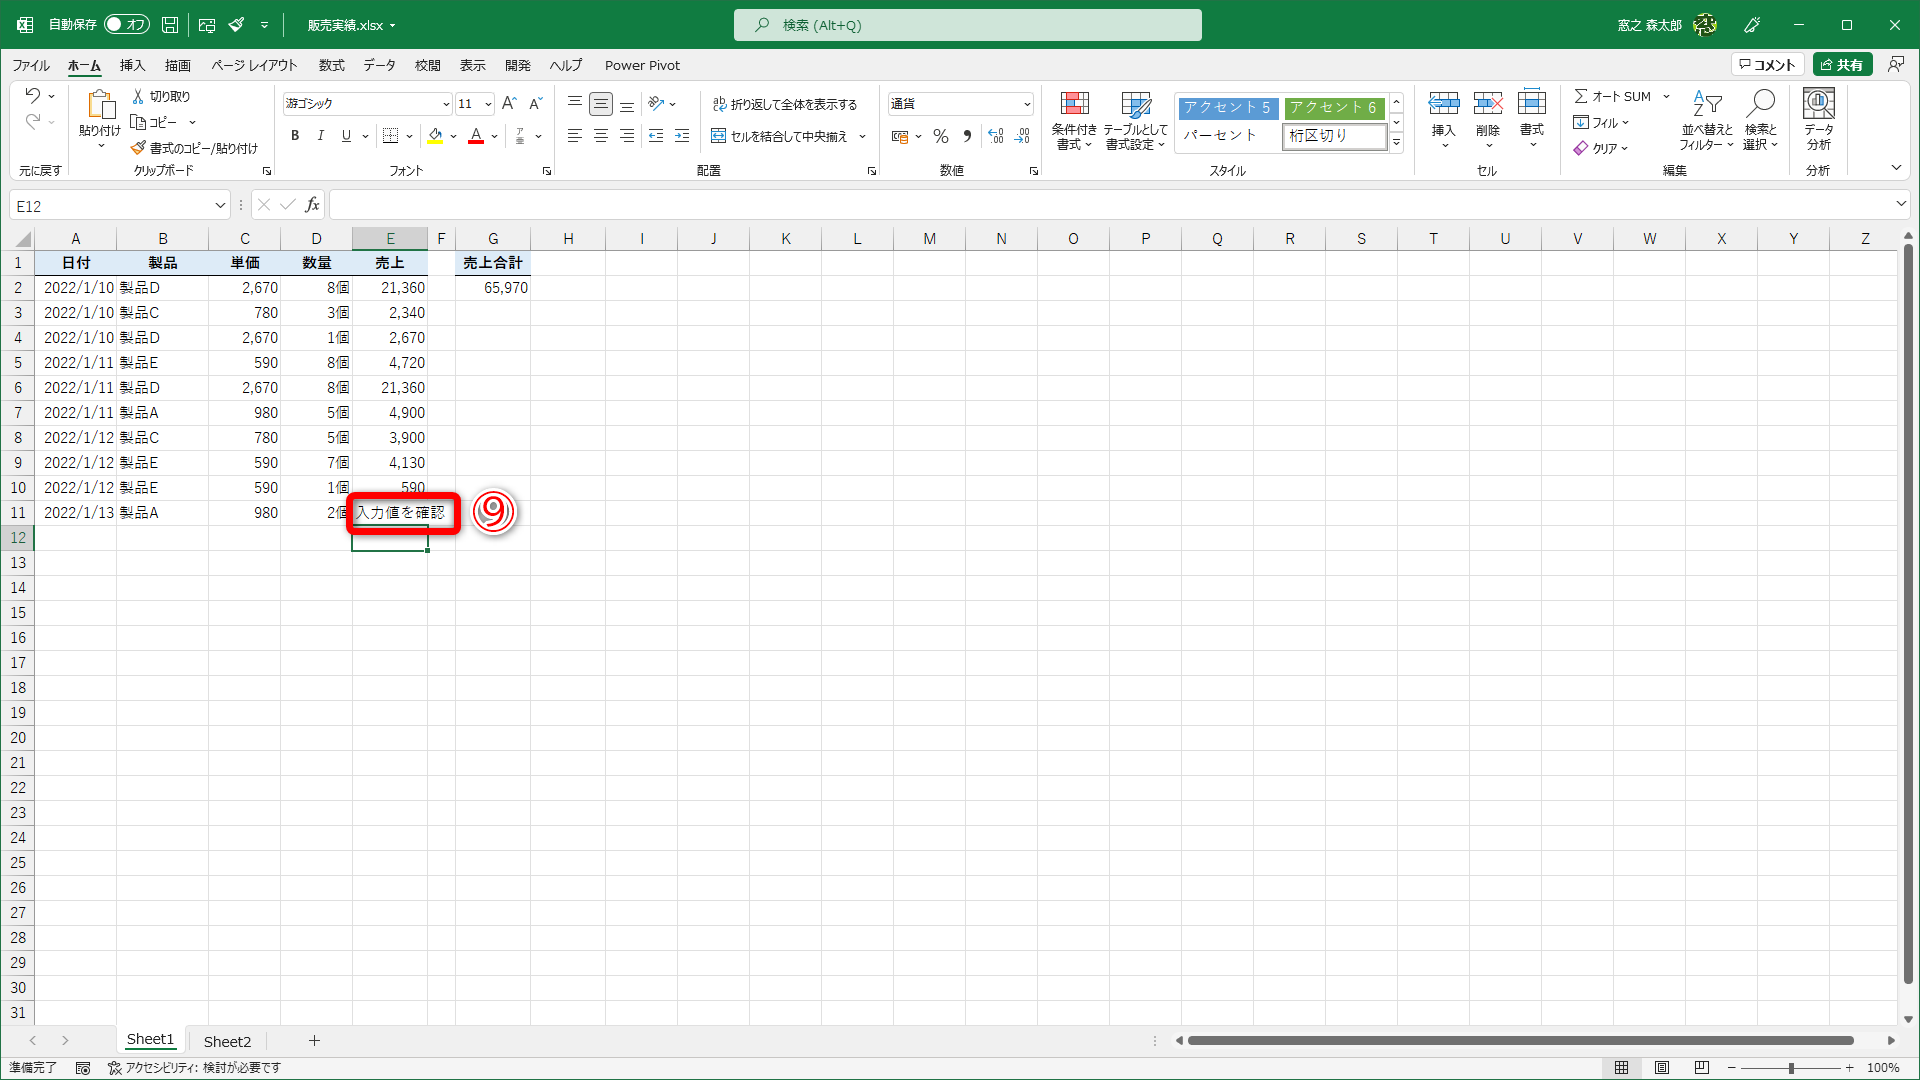Click the percent style icon
This screenshot has height=1080, width=1920.
pyautogui.click(x=940, y=136)
